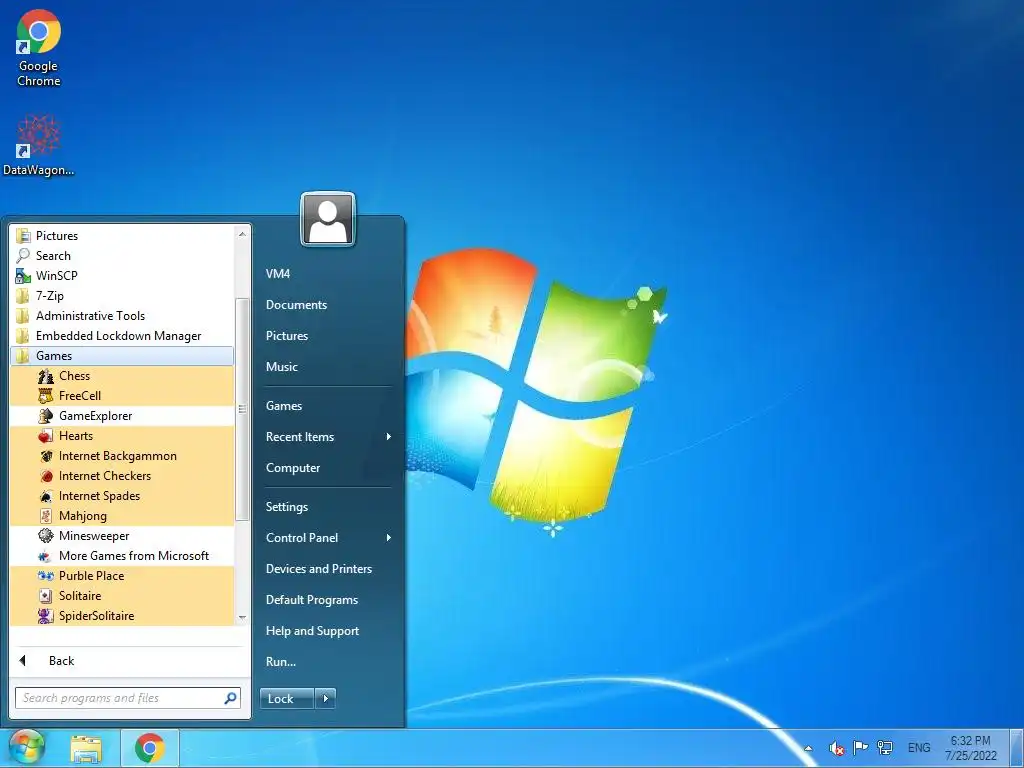This screenshot has height=768, width=1024.
Task: Open Games in the right pane
Action: (283, 406)
